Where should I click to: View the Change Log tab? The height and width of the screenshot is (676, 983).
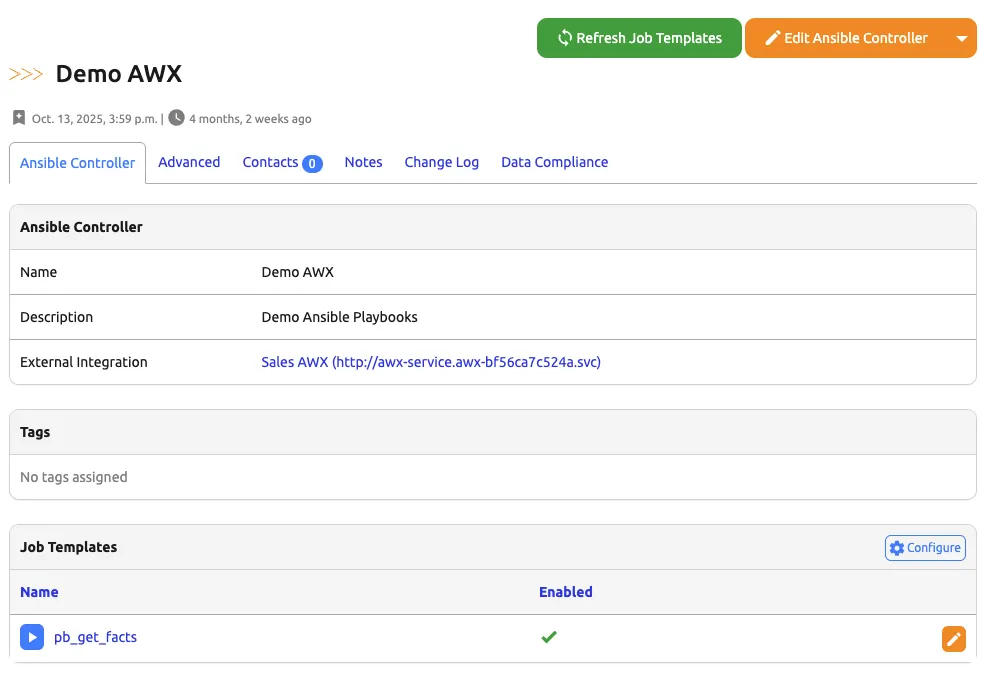(441, 162)
